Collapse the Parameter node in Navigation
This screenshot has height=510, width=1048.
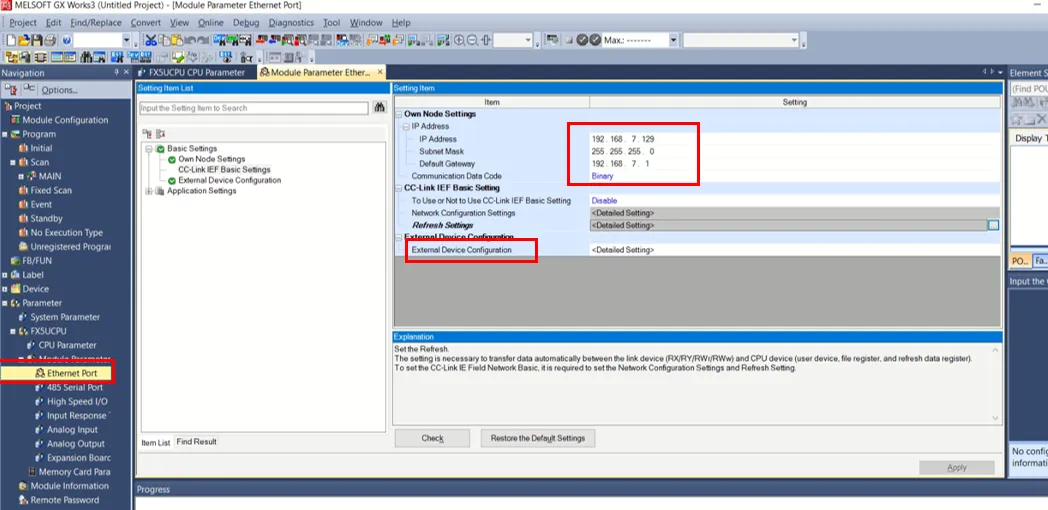(5, 303)
